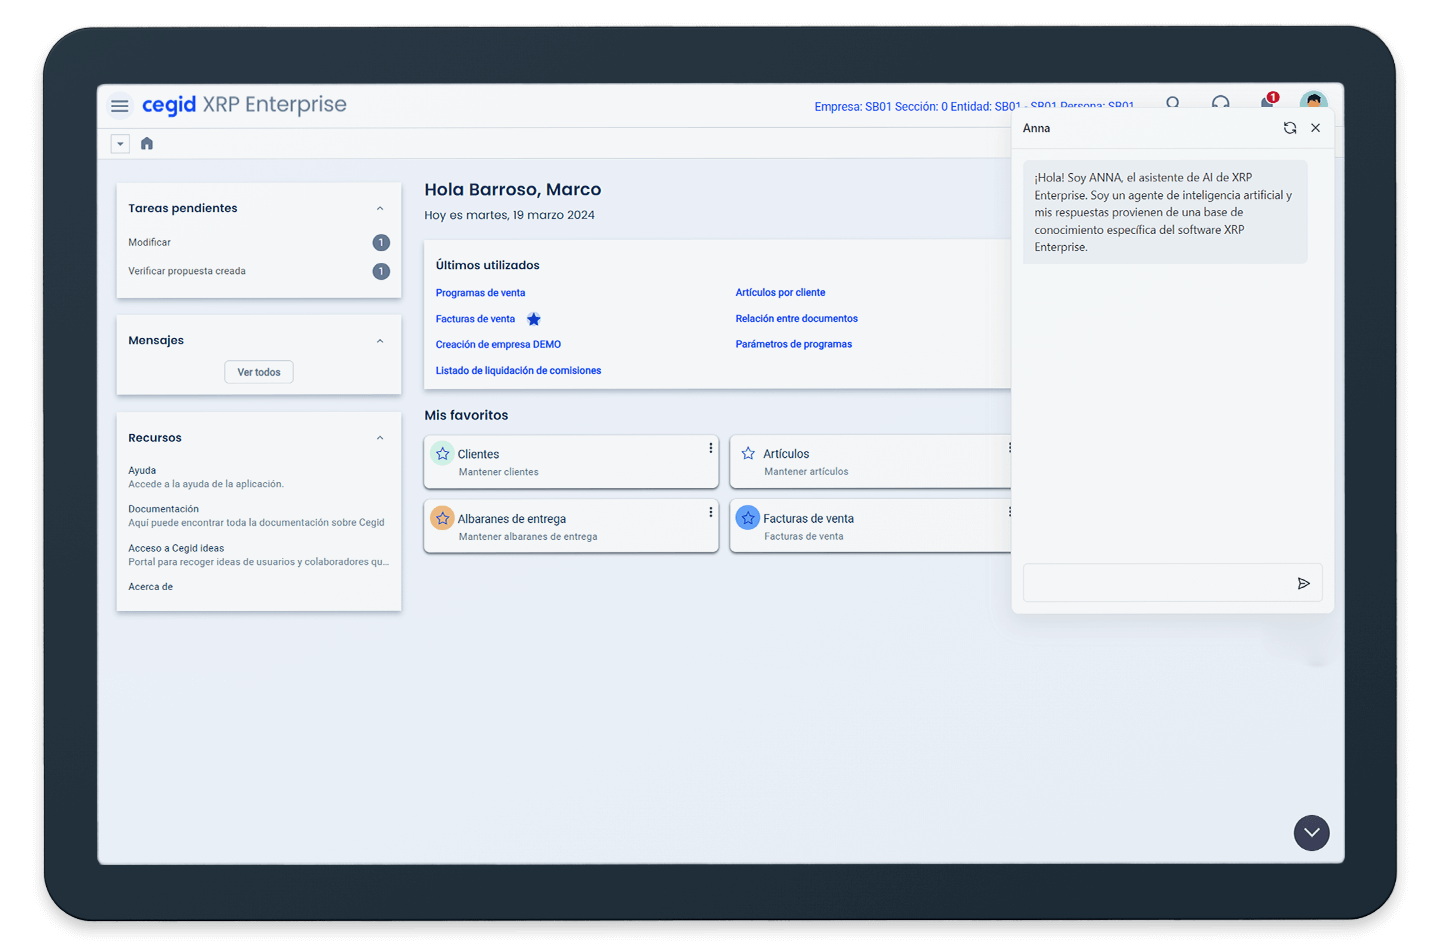The width and height of the screenshot is (1440, 950).
Task: Open the dropdown arrow beside home icon
Action: tap(120, 144)
